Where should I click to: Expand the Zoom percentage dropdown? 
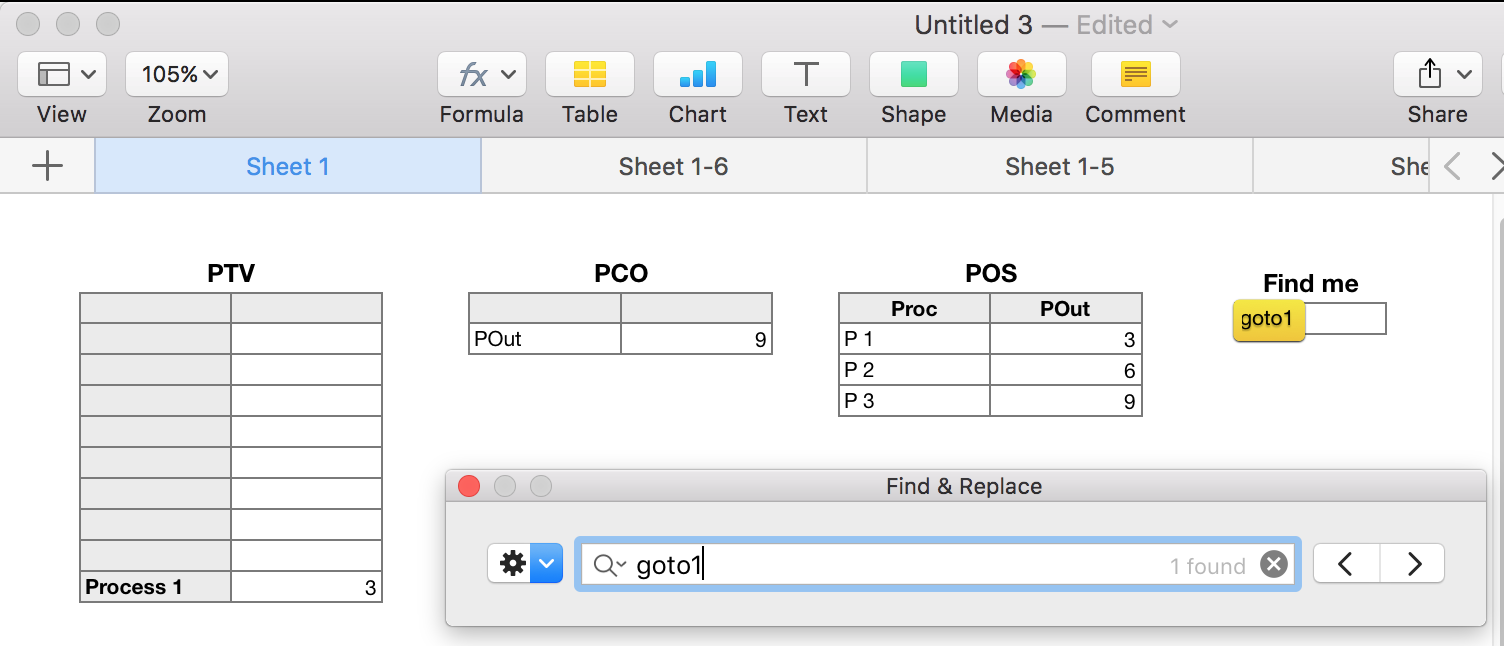177,74
